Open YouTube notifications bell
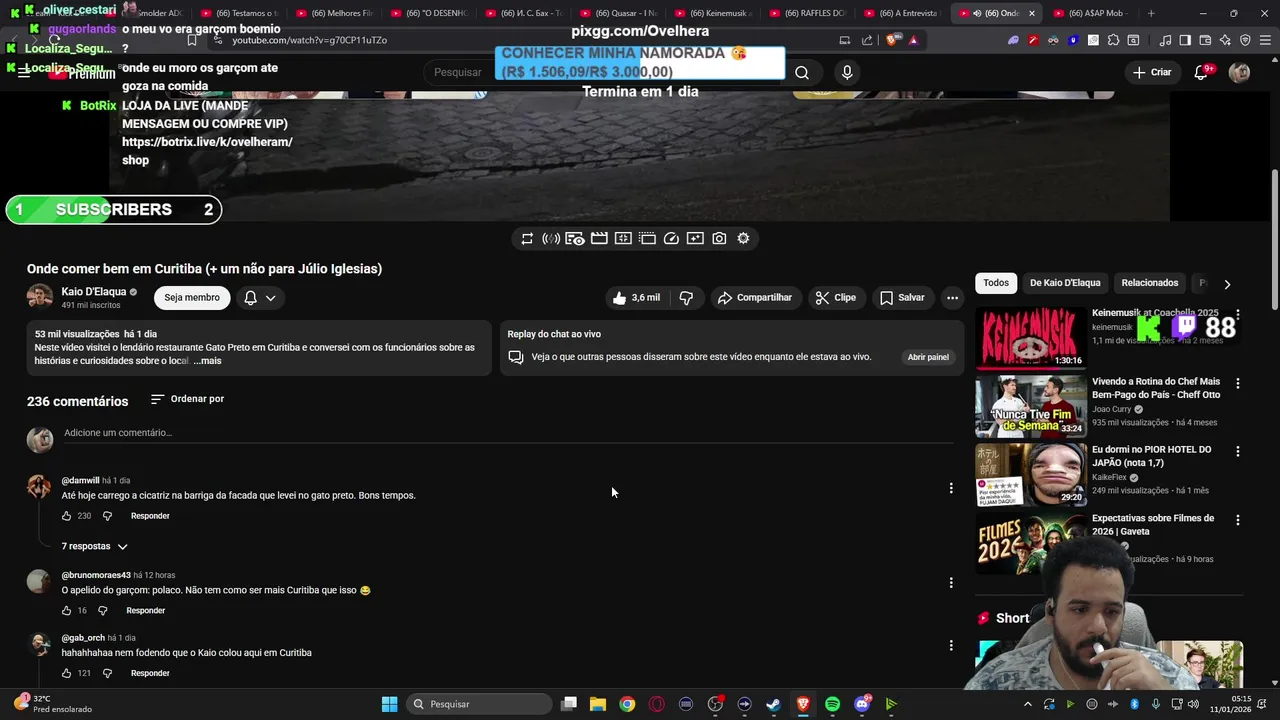Viewport: 1280px width, 720px height. pos(1202,73)
